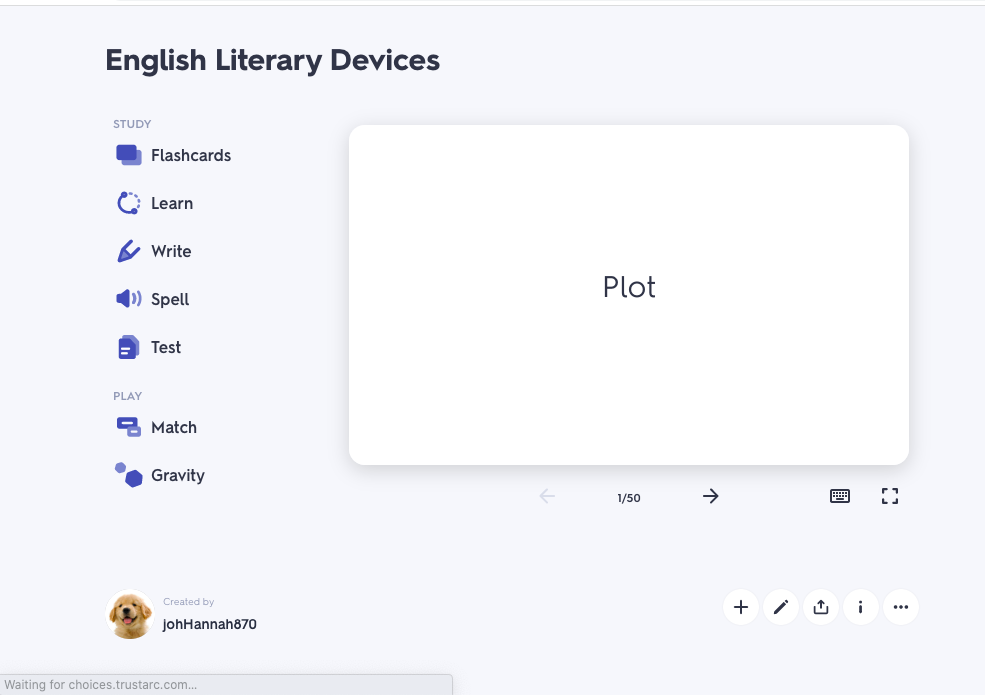
Task: Click the Spell speaker icon
Action: (x=129, y=299)
